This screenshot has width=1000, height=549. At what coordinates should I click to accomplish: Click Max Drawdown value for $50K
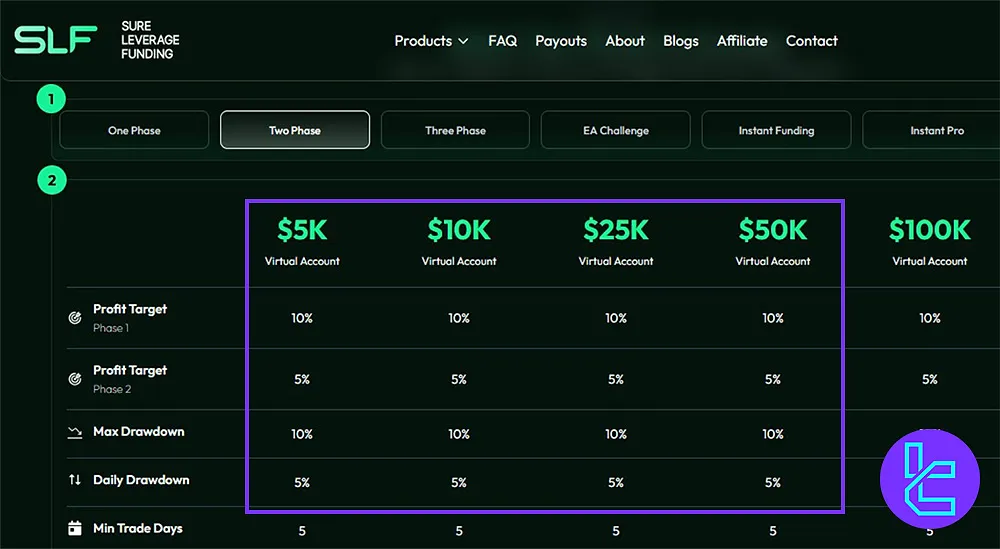click(773, 434)
